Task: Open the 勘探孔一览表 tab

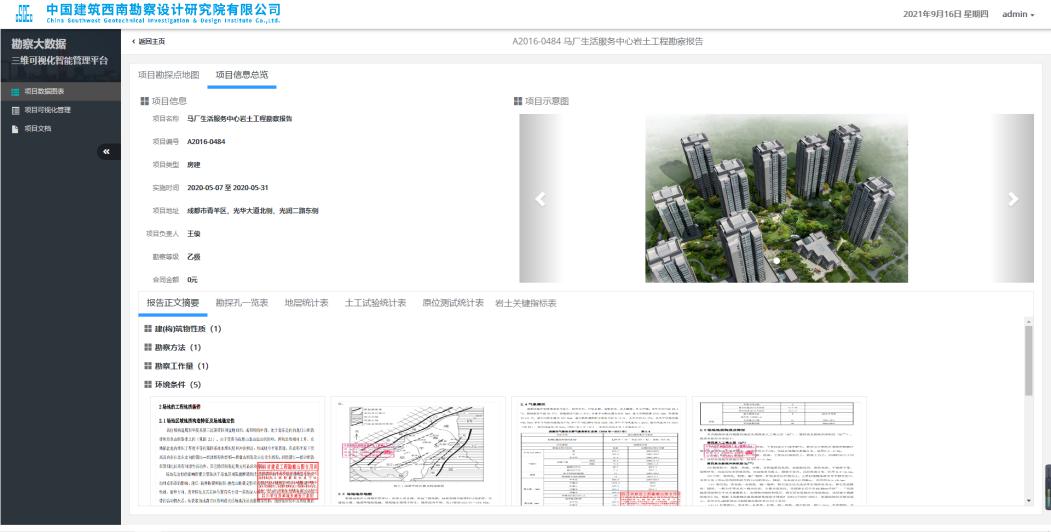Action: click(x=242, y=303)
